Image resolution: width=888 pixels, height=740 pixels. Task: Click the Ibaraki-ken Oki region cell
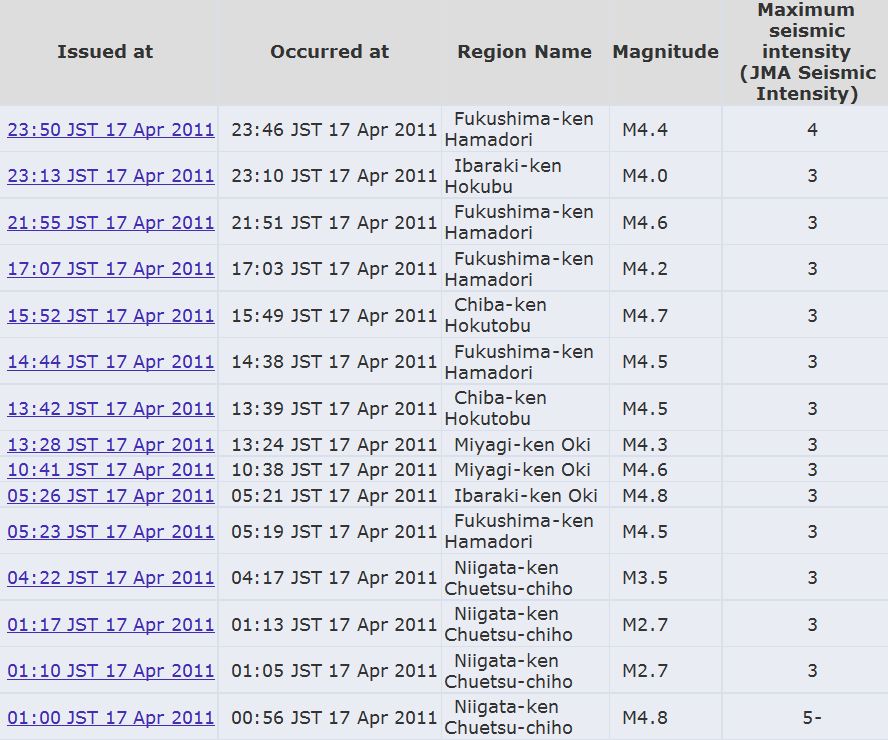[x=526, y=495]
